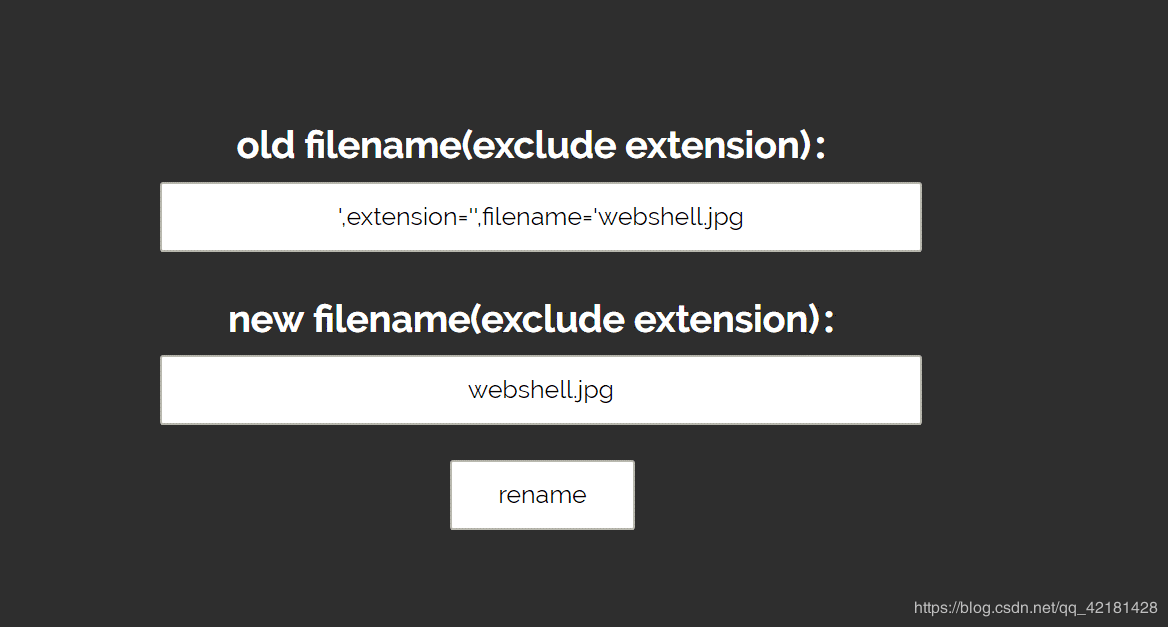Image resolution: width=1168 pixels, height=627 pixels.
Task: Focus the new filename input field
Action: point(541,390)
